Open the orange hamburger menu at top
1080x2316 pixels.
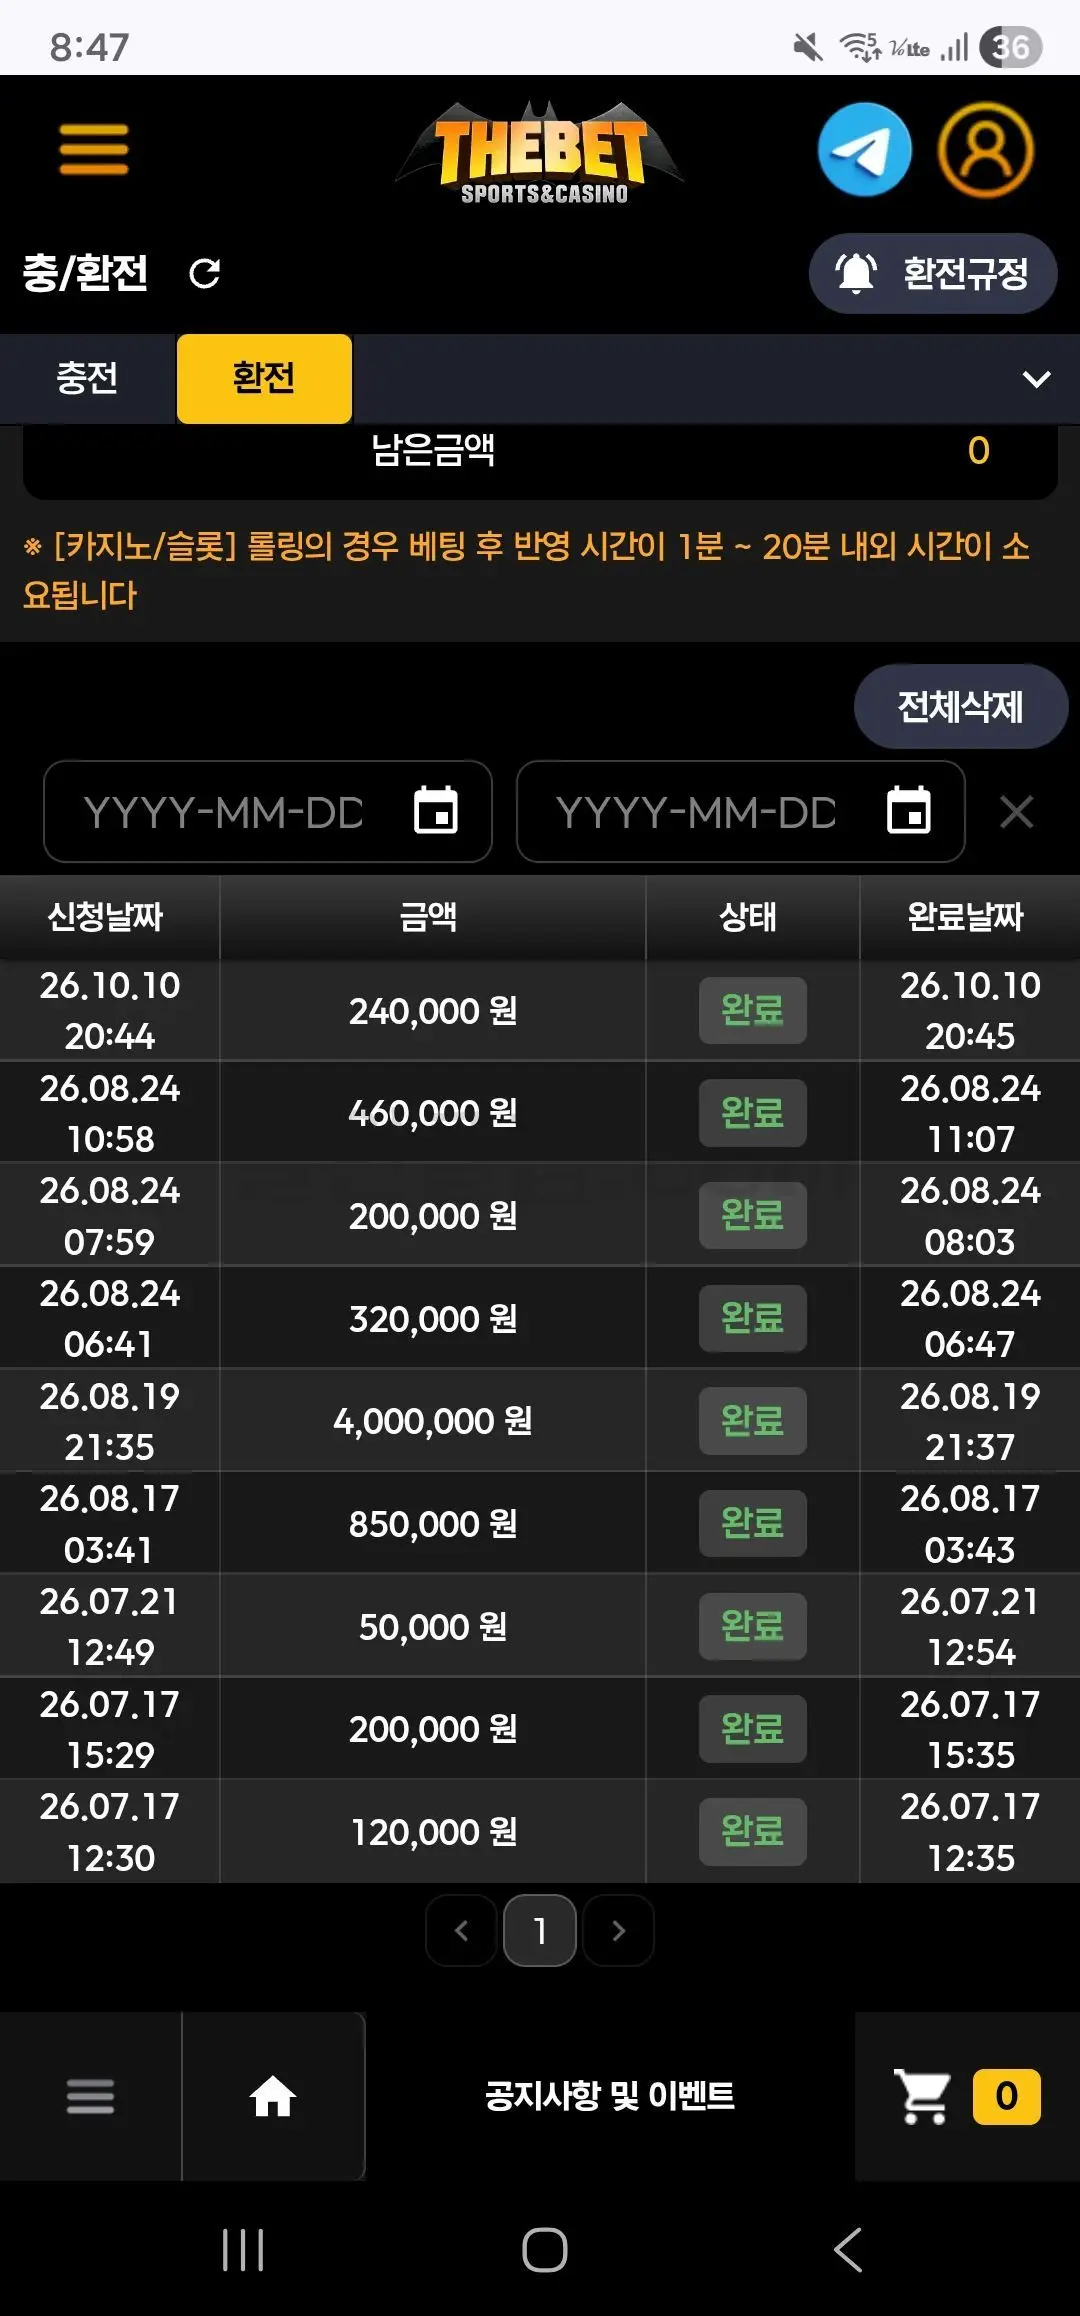click(x=94, y=149)
